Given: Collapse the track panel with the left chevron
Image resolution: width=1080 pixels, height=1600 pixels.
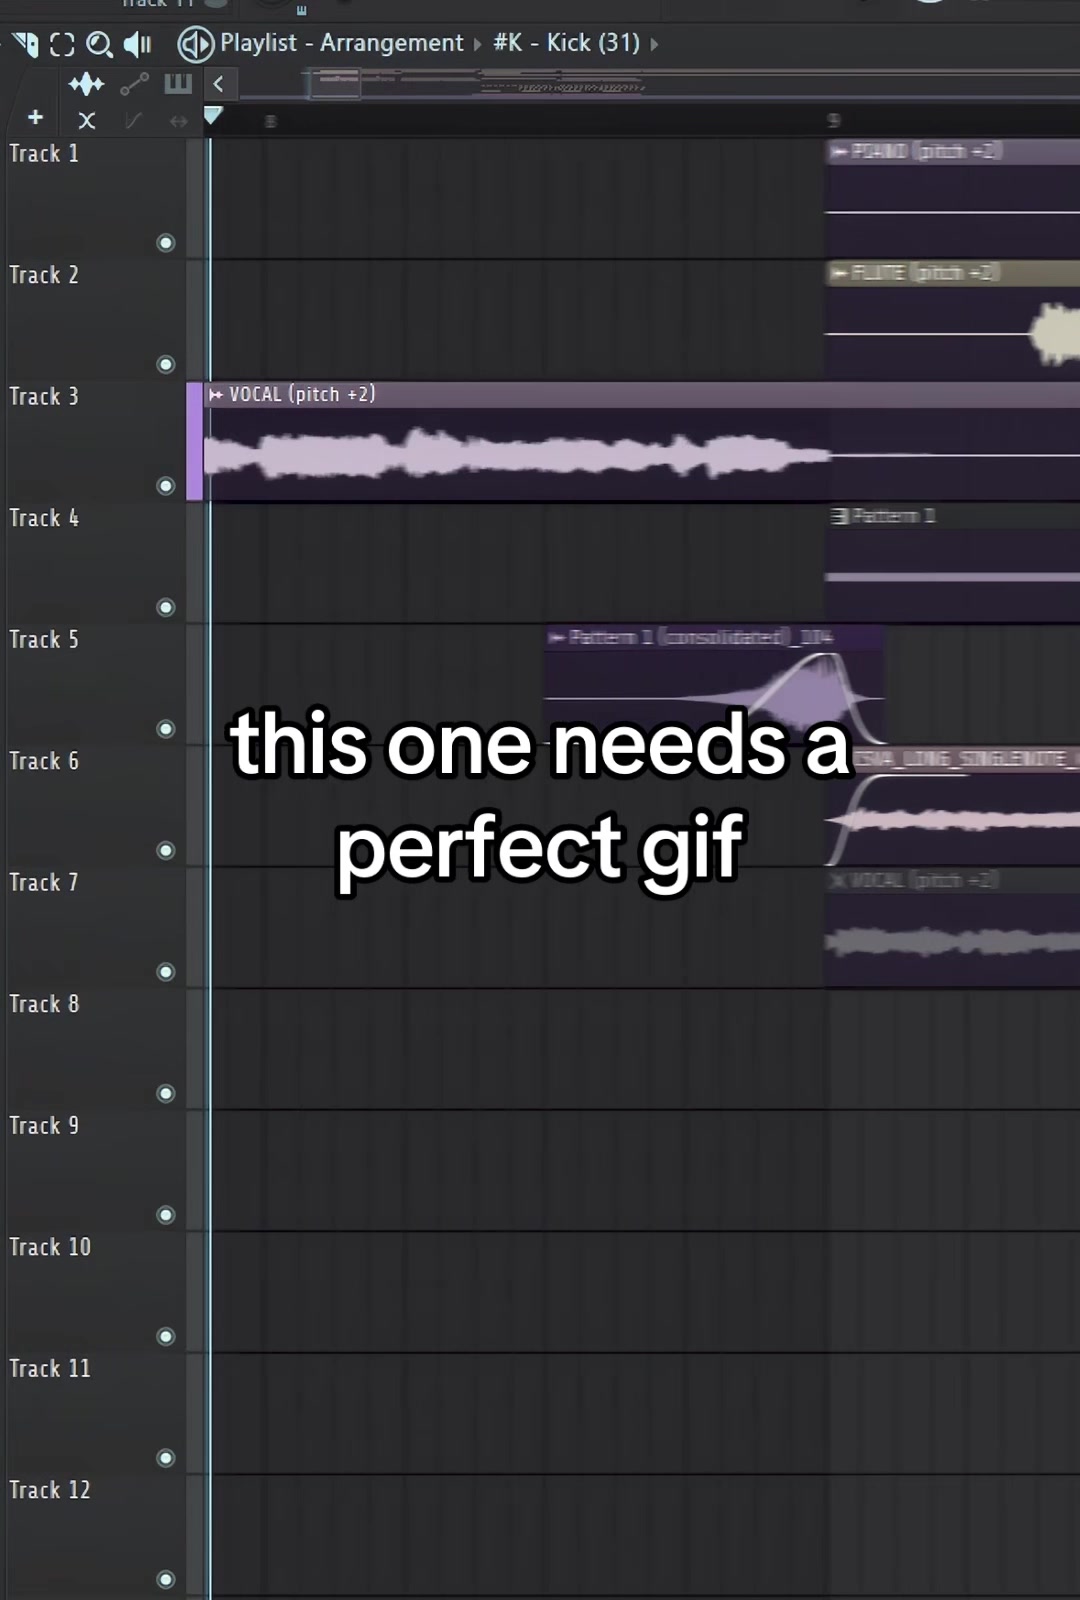Looking at the screenshot, I should [219, 84].
